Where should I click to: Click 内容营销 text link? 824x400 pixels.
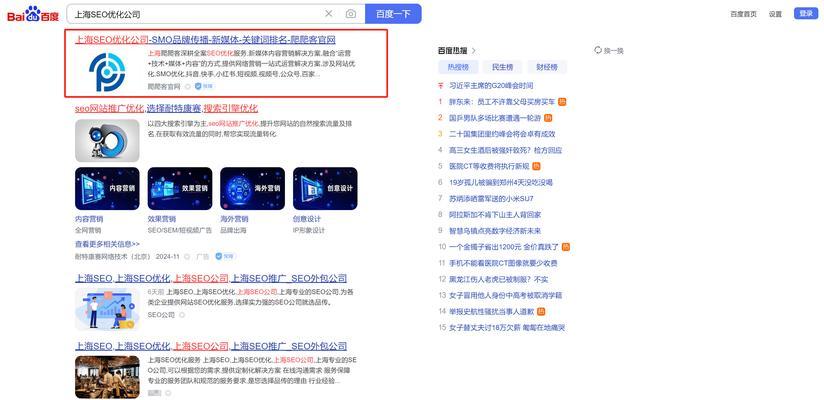(x=89, y=219)
